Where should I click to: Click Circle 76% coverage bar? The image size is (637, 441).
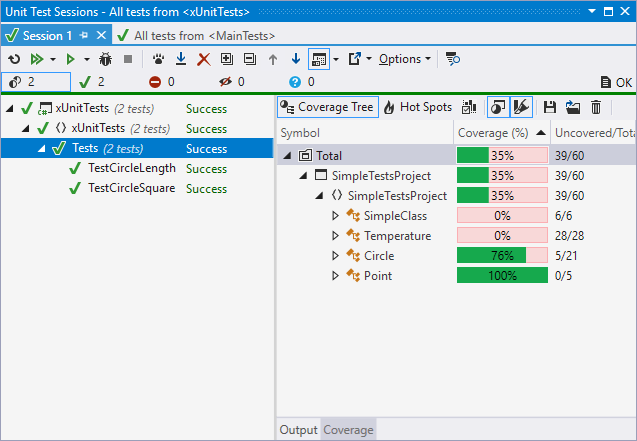point(502,255)
